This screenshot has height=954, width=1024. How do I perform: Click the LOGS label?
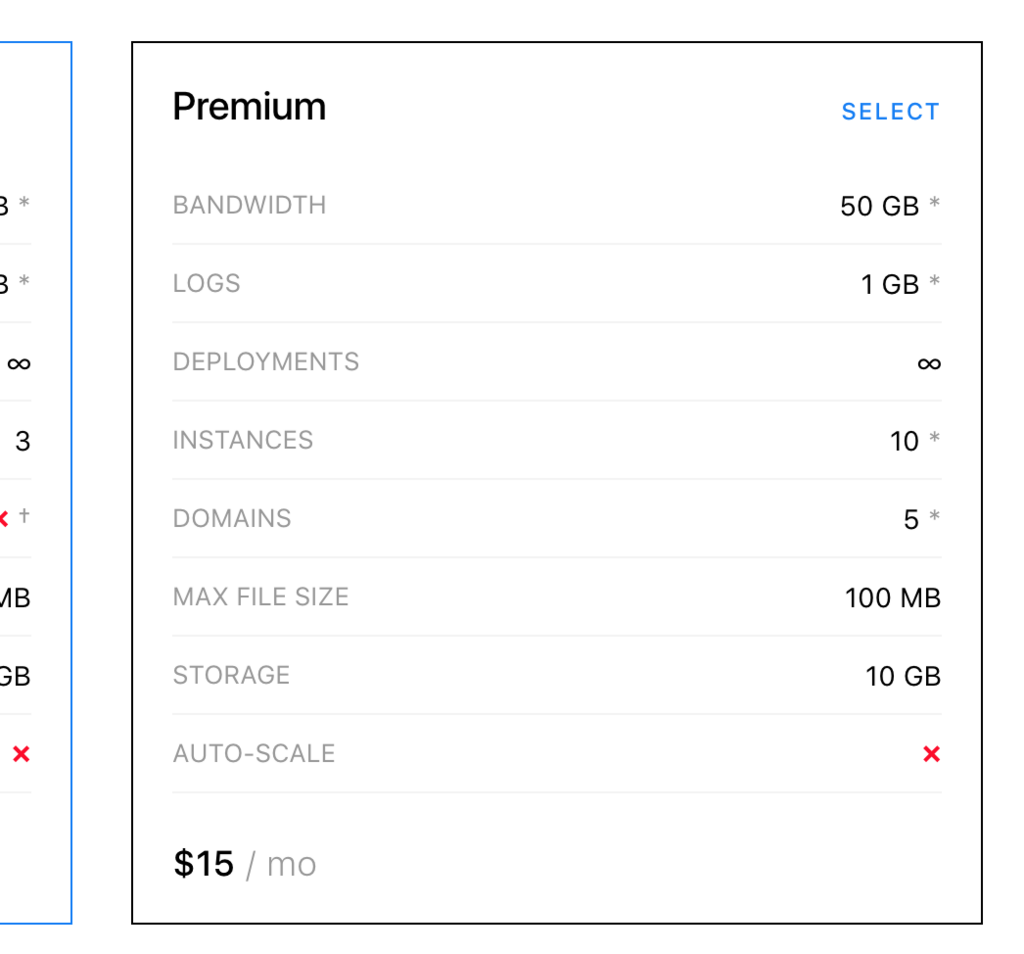point(206,283)
